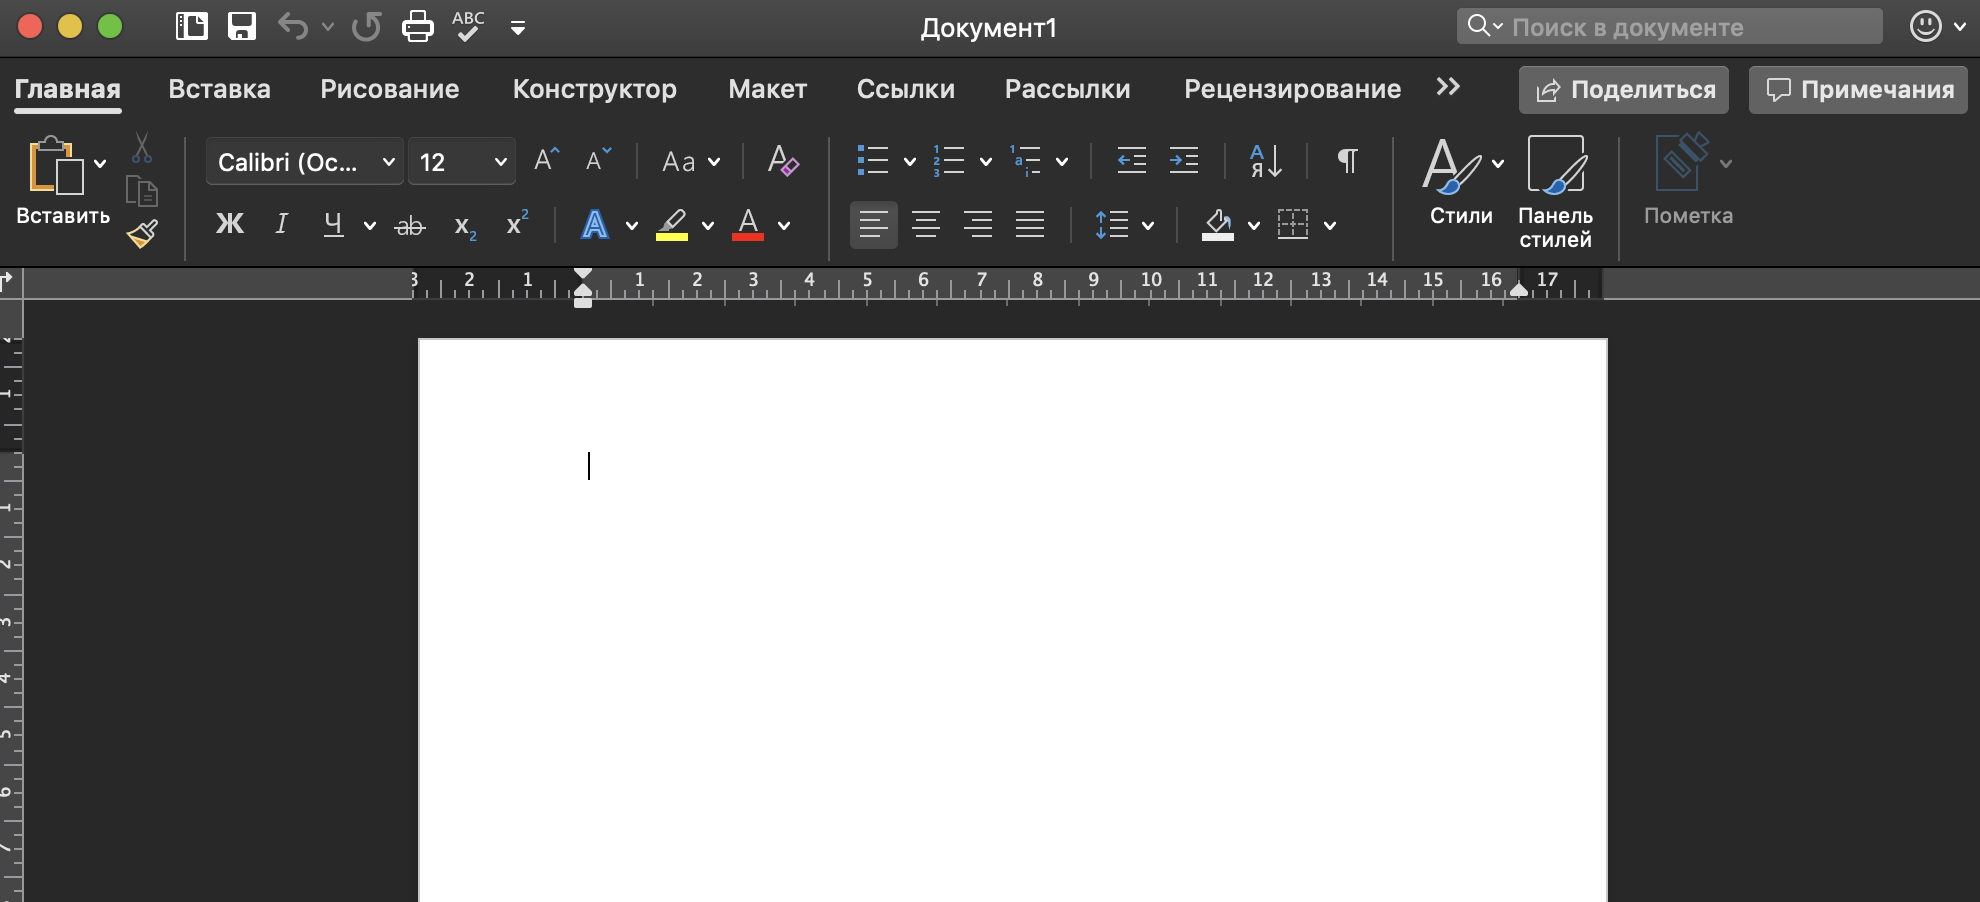The height and width of the screenshot is (902, 1980).
Task: Click the Clear Formatting eraser icon
Action: 782,161
